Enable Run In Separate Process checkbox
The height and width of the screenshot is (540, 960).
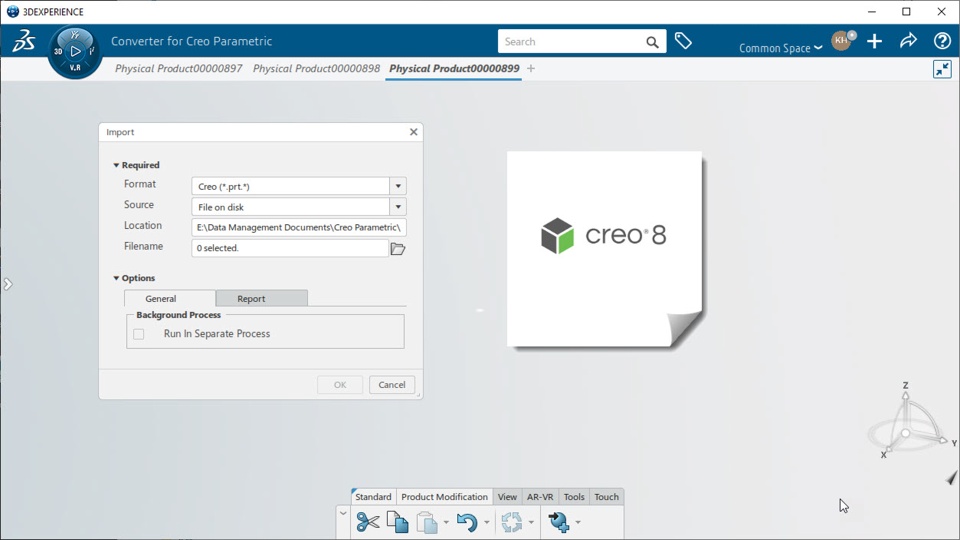click(139, 334)
